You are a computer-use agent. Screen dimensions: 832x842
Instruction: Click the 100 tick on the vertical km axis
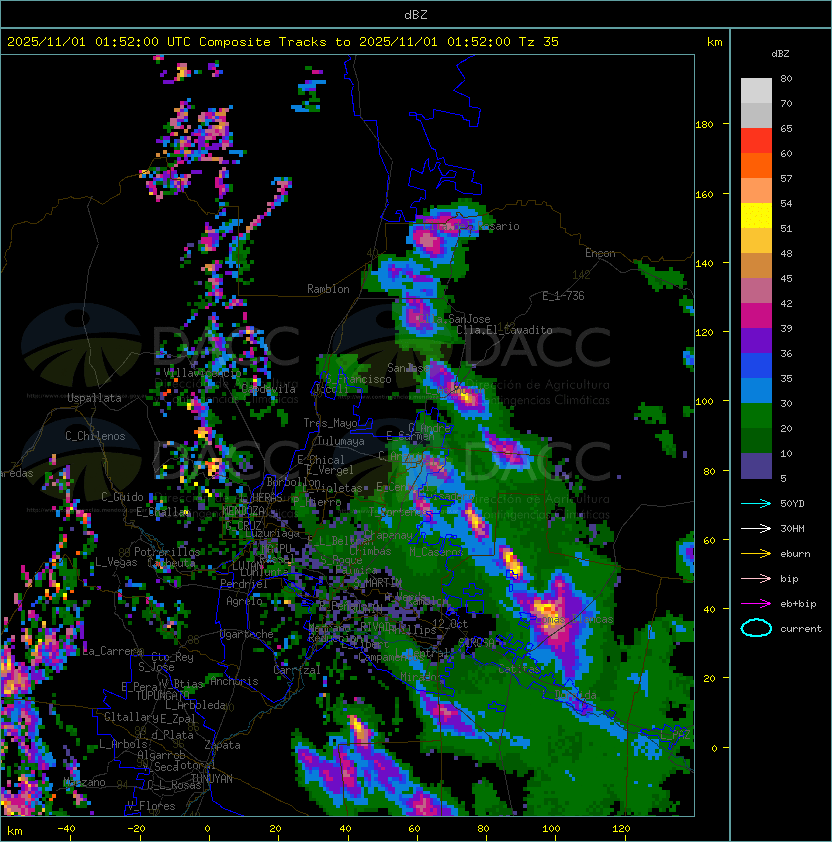[704, 402]
